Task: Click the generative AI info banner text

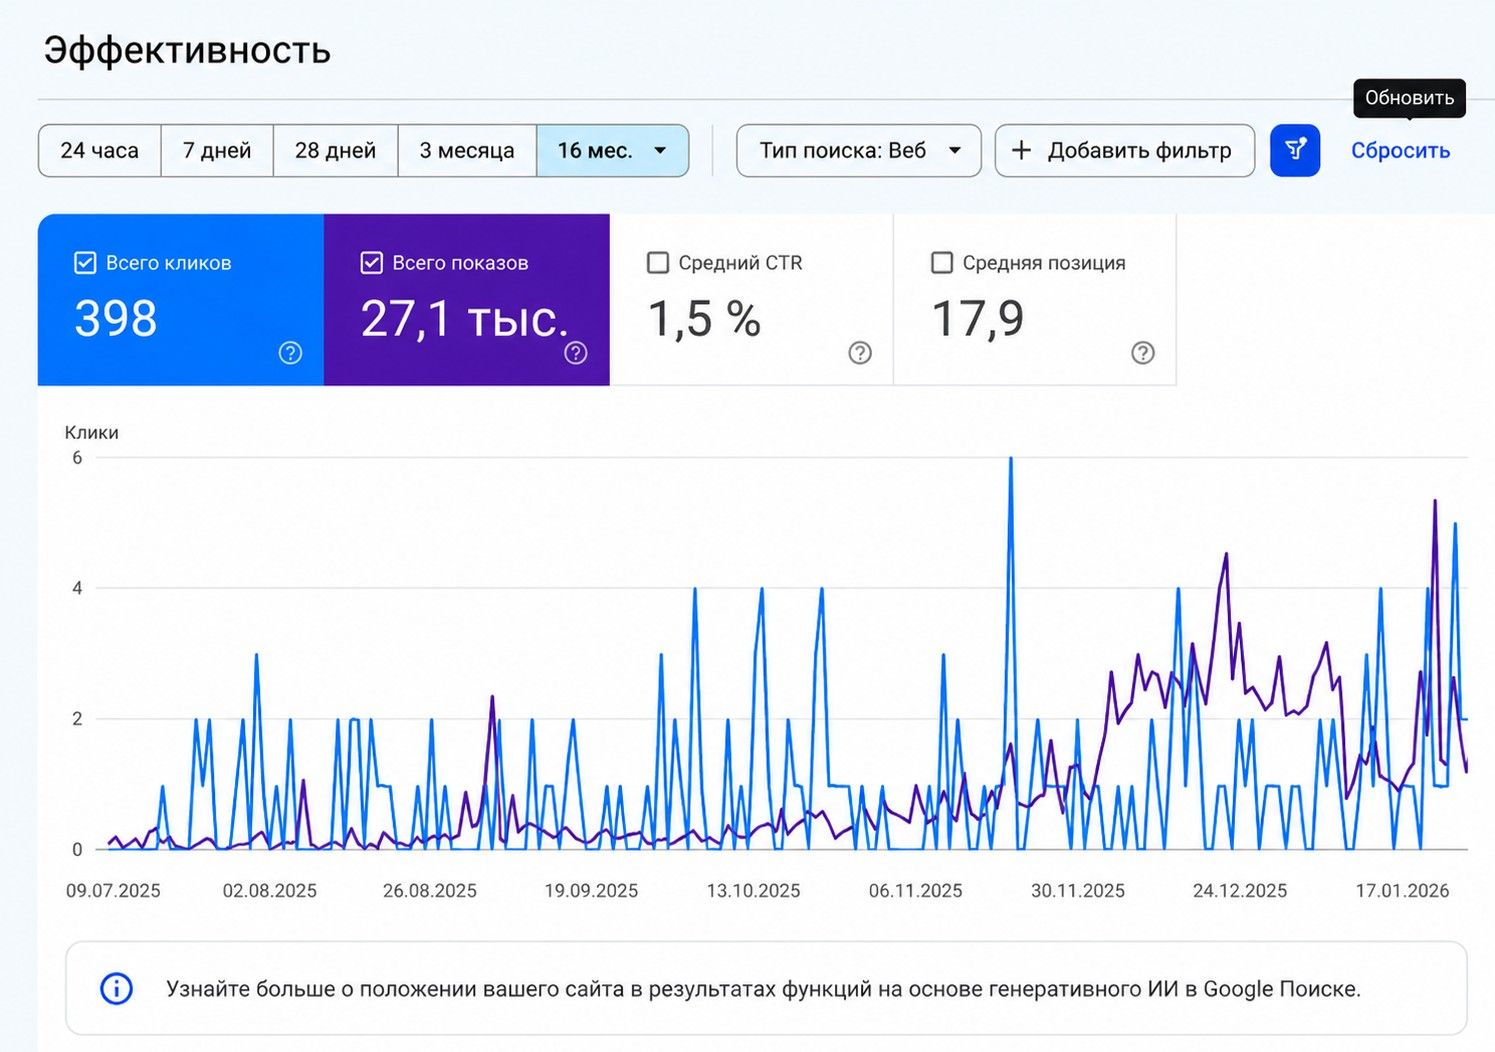Action: pyautogui.click(x=763, y=989)
